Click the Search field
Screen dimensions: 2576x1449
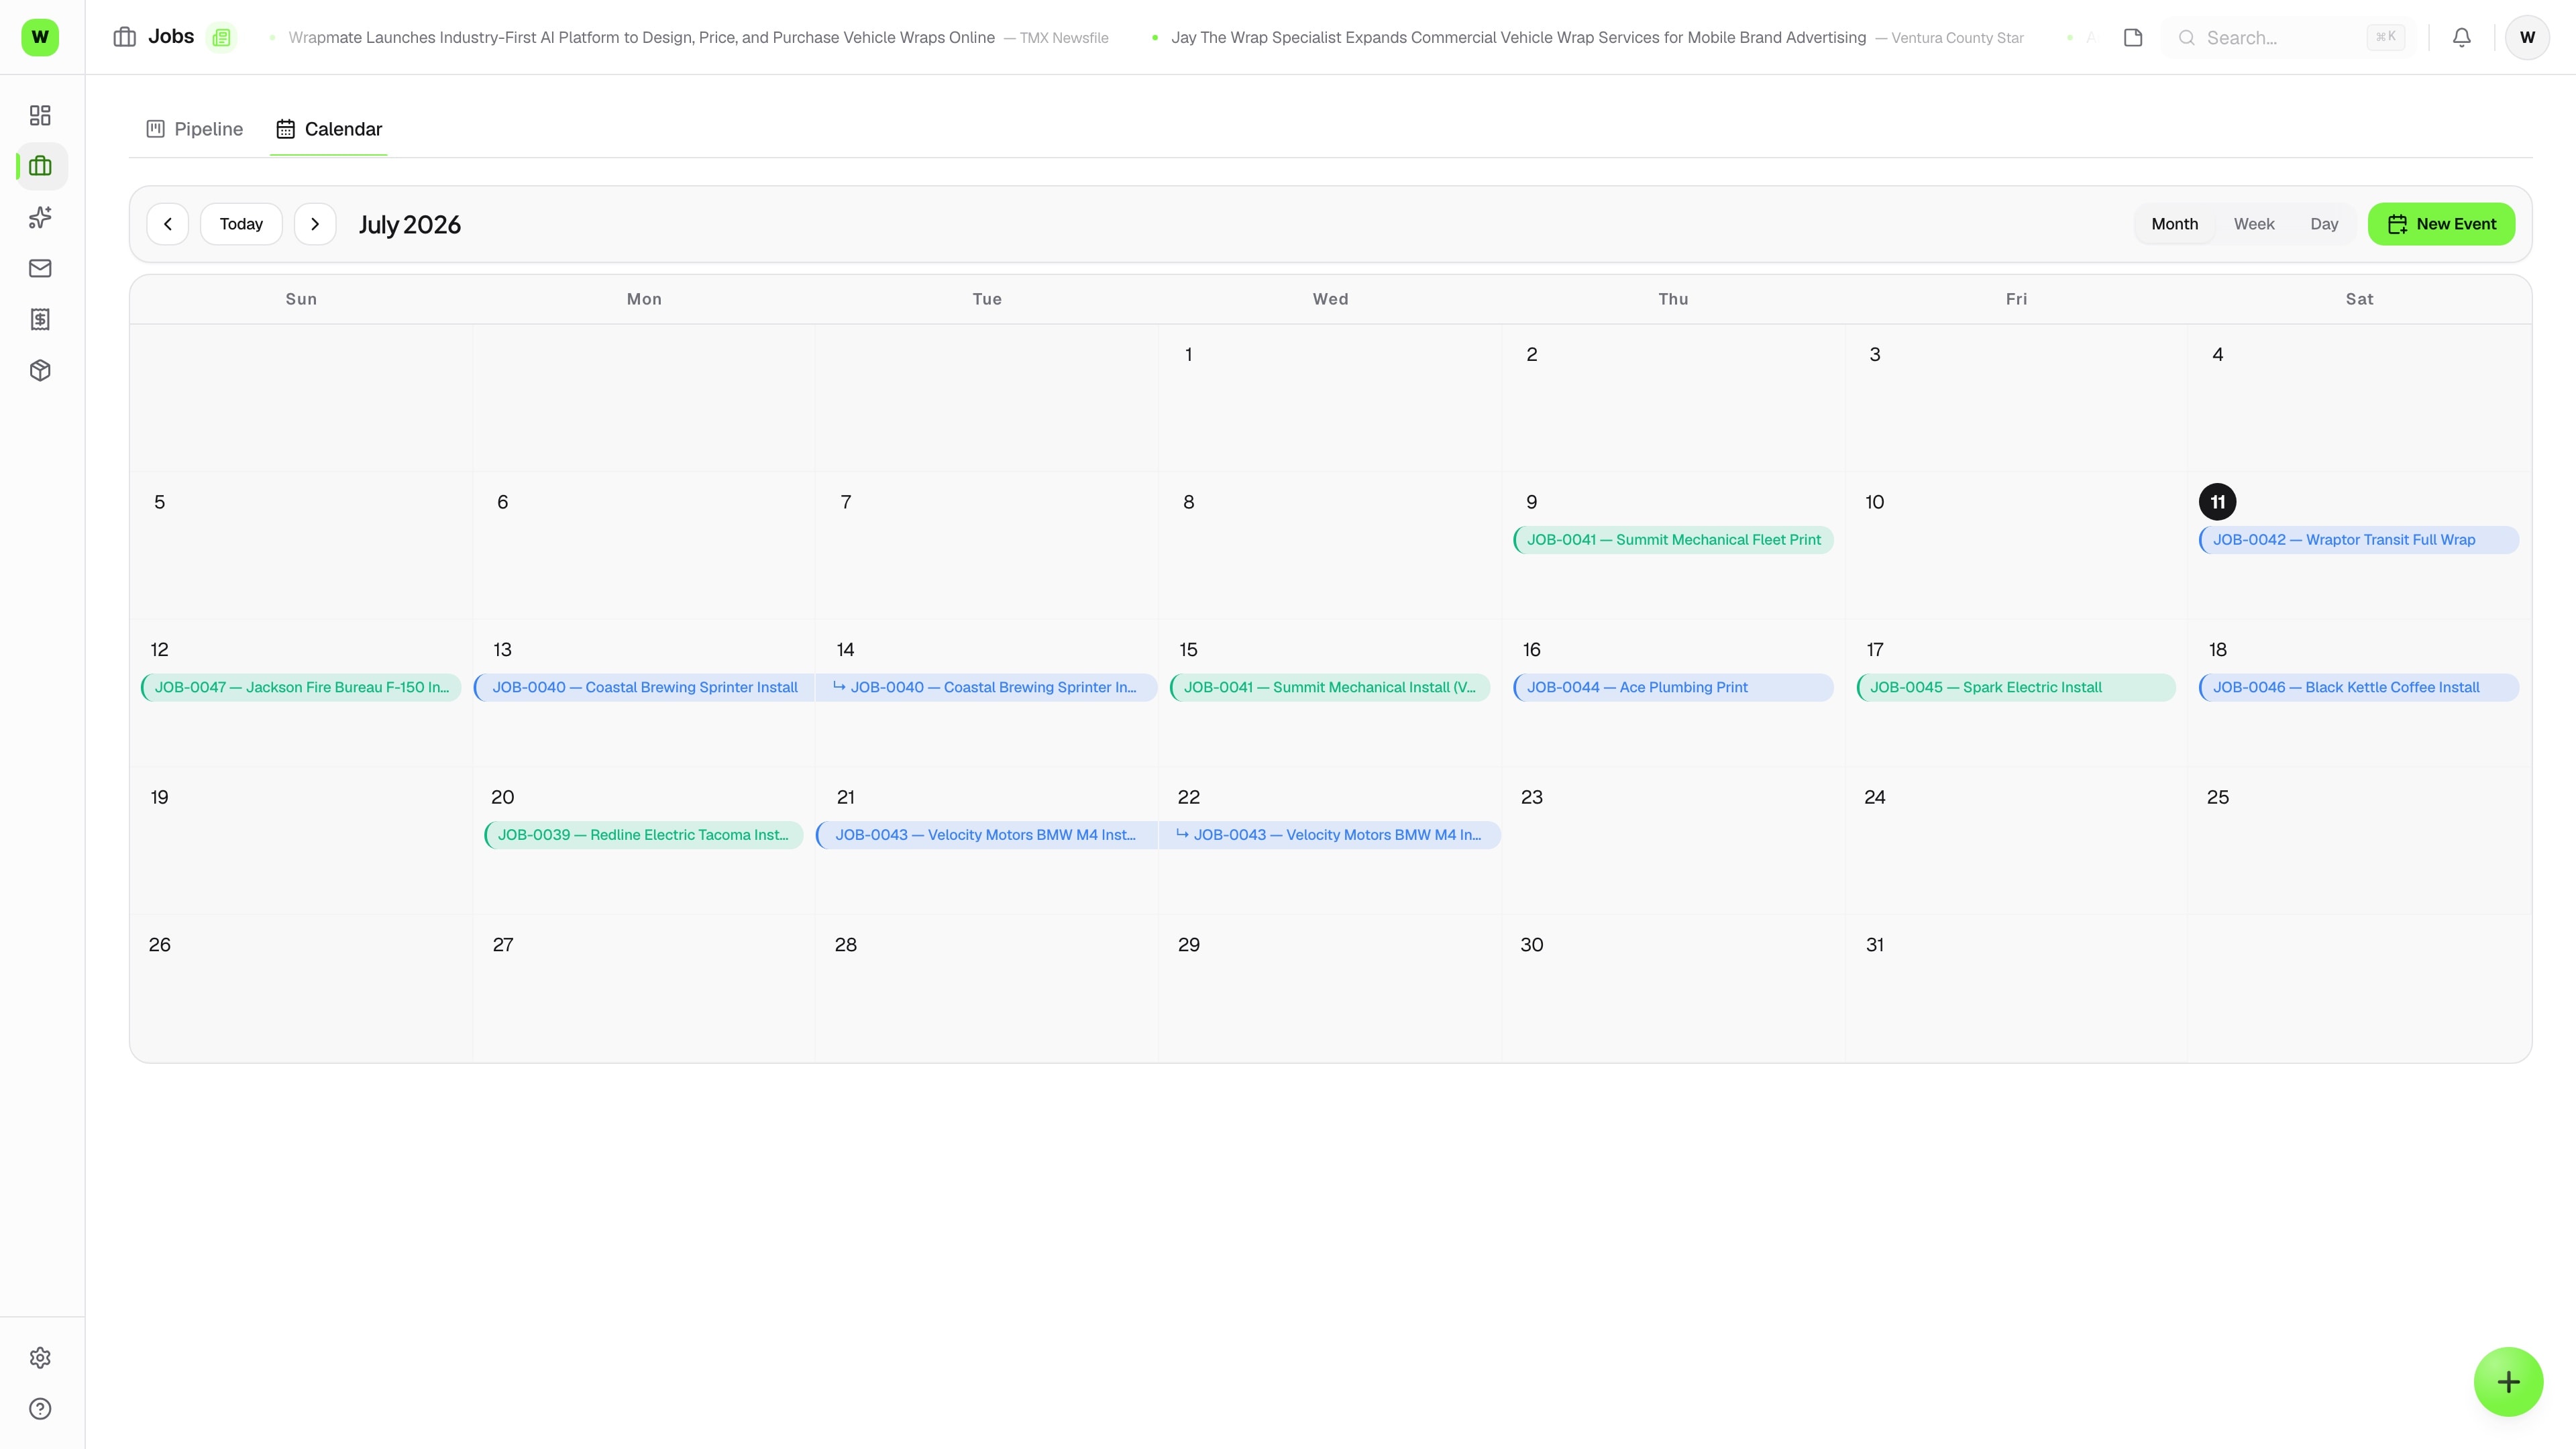2290,37
